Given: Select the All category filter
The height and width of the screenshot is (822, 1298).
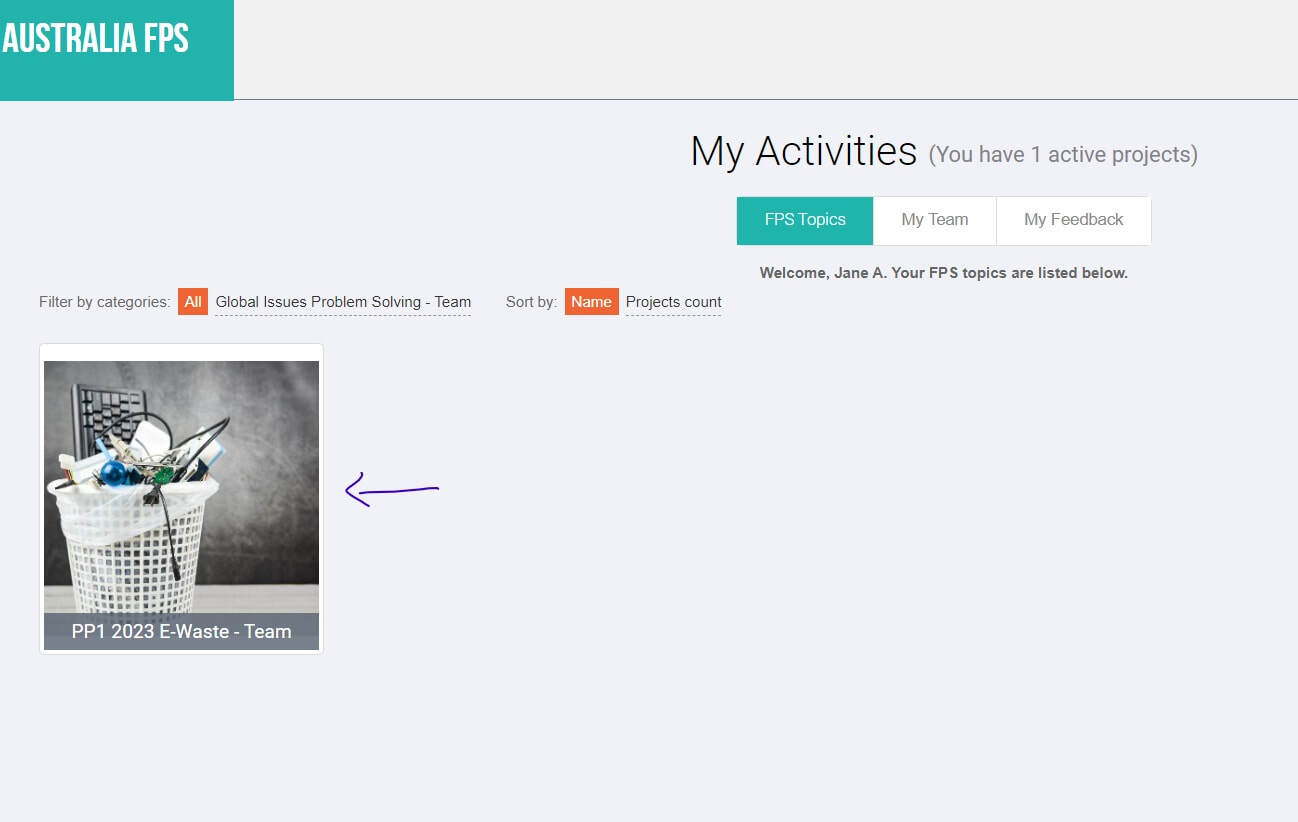Looking at the screenshot, I should pyautogui.click(x=193, y=302).
